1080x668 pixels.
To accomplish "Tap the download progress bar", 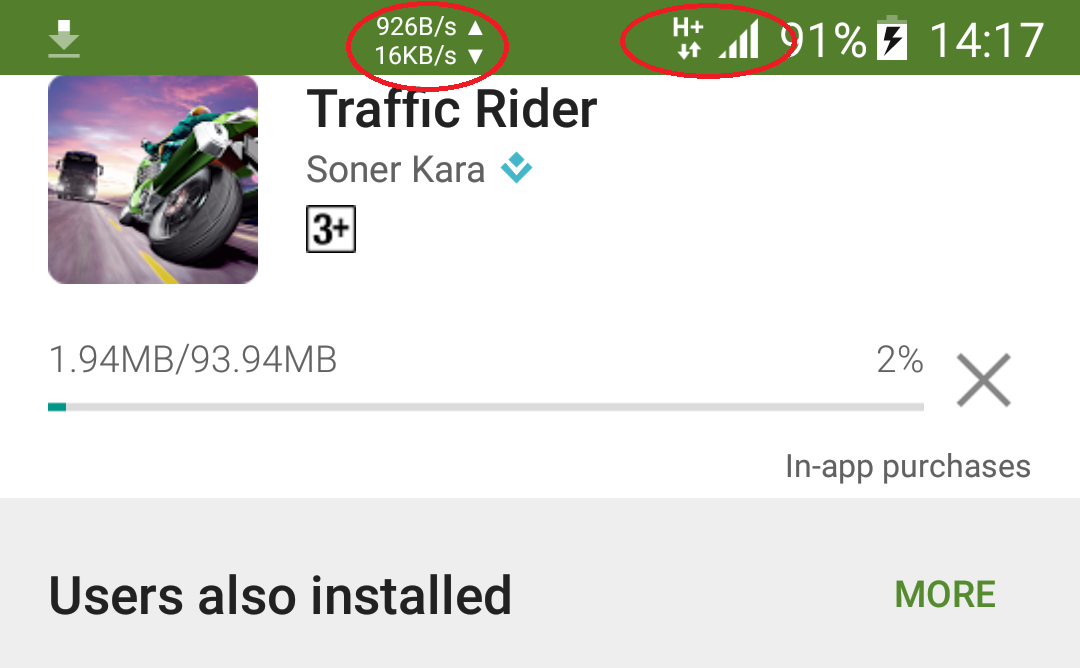I will [486, 407].
